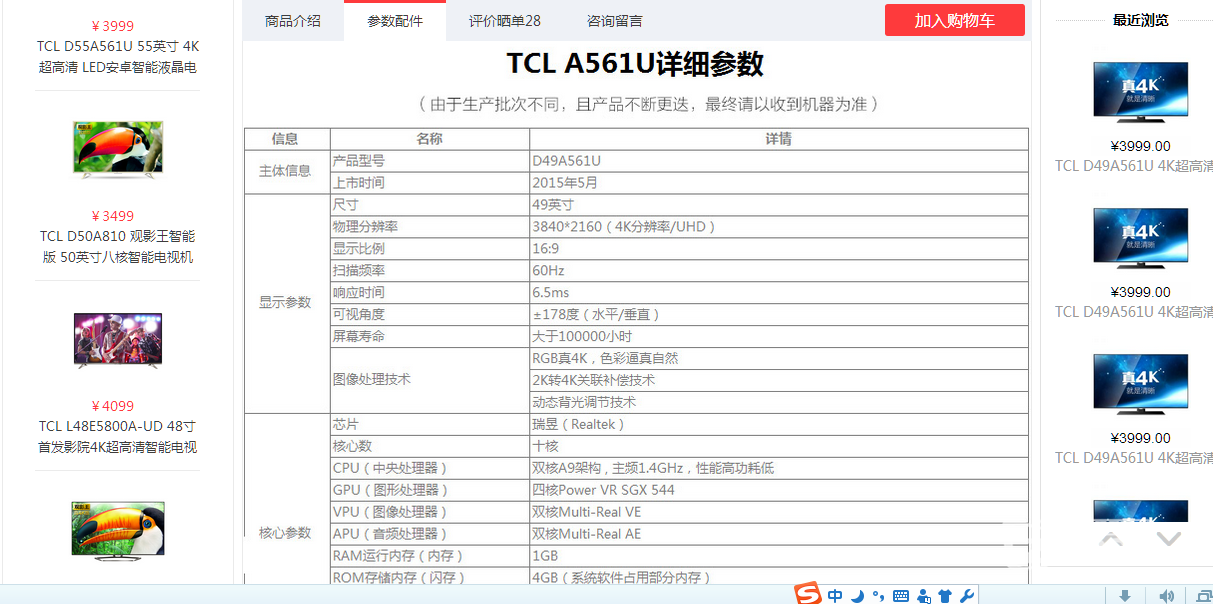
Task: Open the TCL D50A810 观影王 product link
Action: (118, 247)
